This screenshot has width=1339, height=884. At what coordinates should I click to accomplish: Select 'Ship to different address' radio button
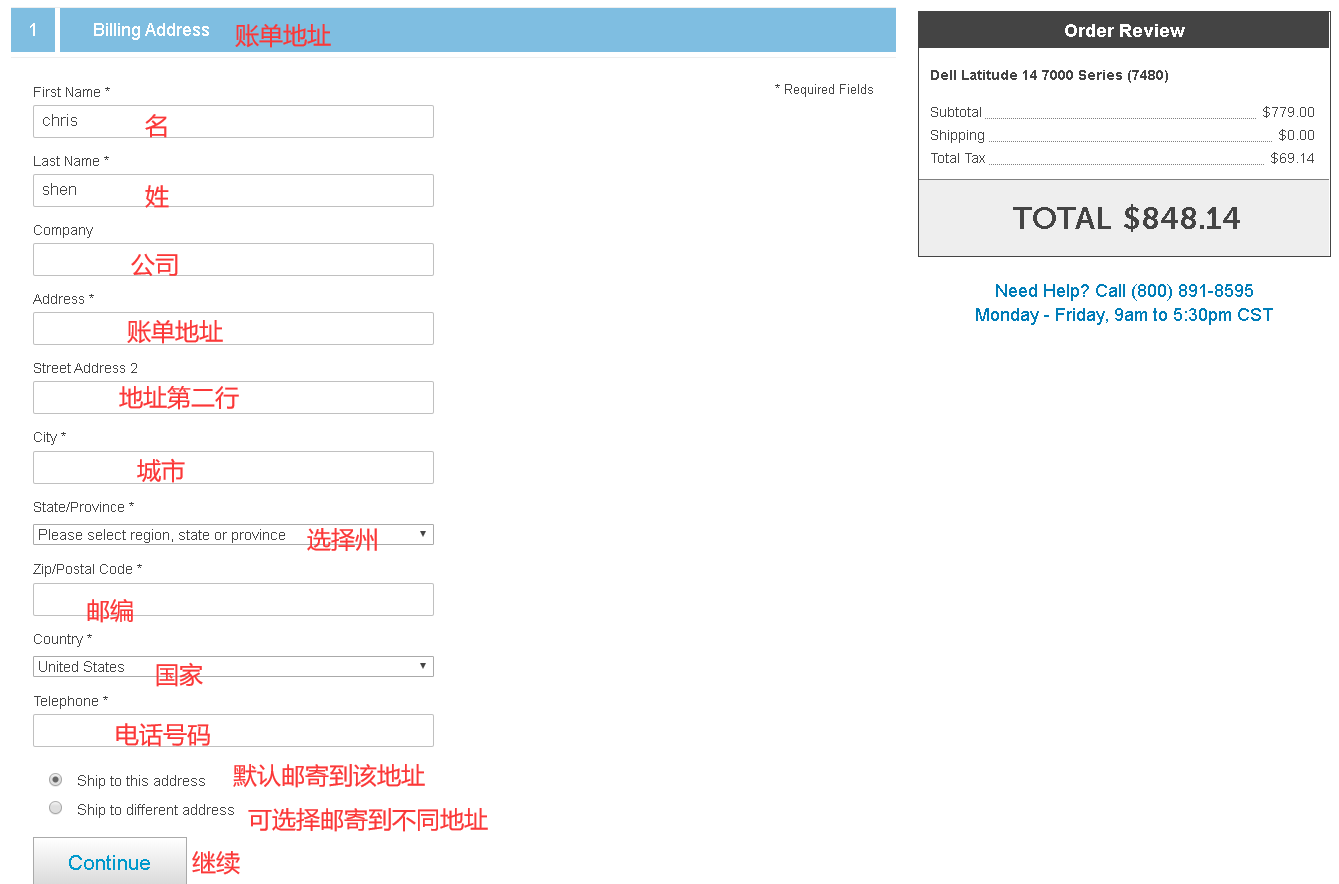[56, 808]
